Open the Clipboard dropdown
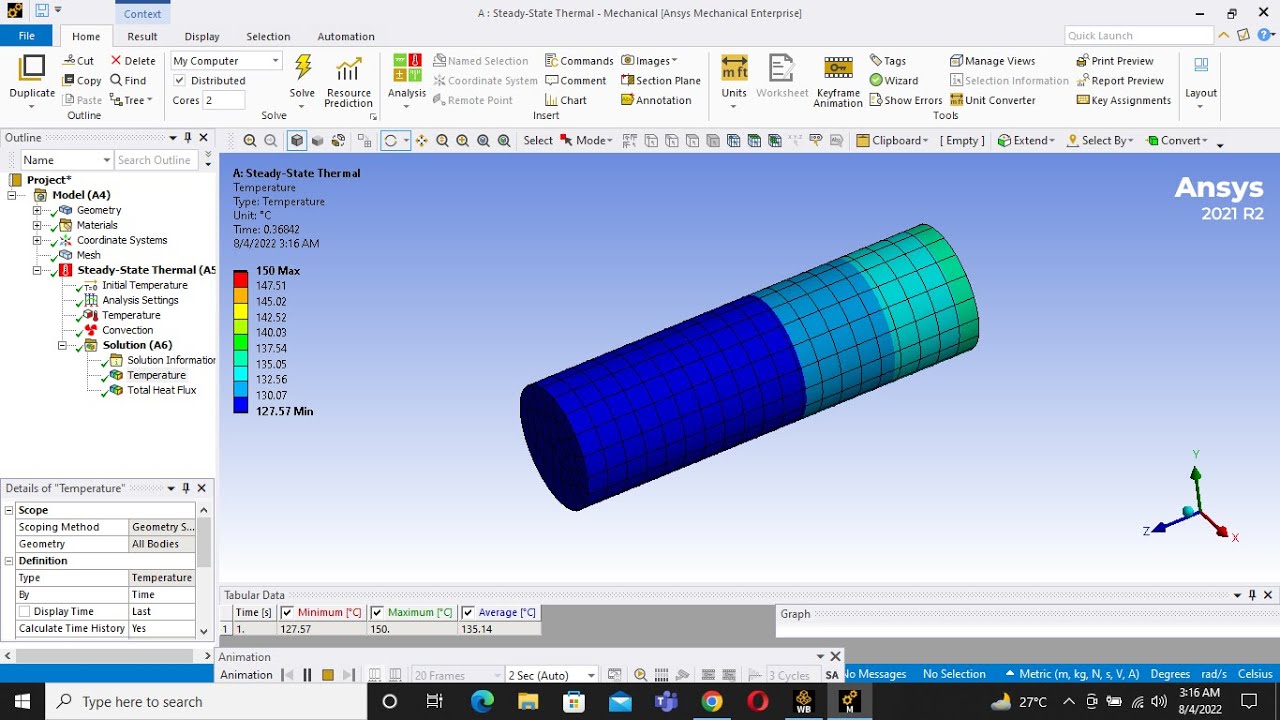Screen dimensions: 1280x720 (892, 141)
